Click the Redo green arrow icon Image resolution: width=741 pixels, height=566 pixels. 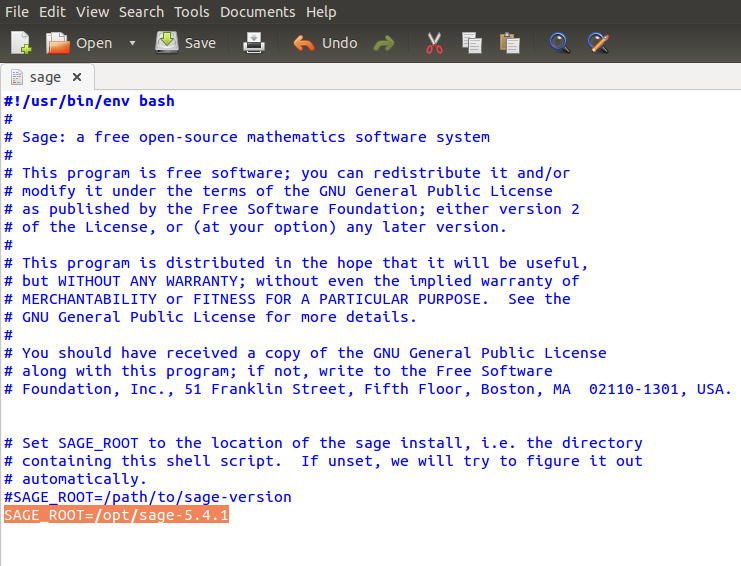pyautogui.click(x=384, y=43)
